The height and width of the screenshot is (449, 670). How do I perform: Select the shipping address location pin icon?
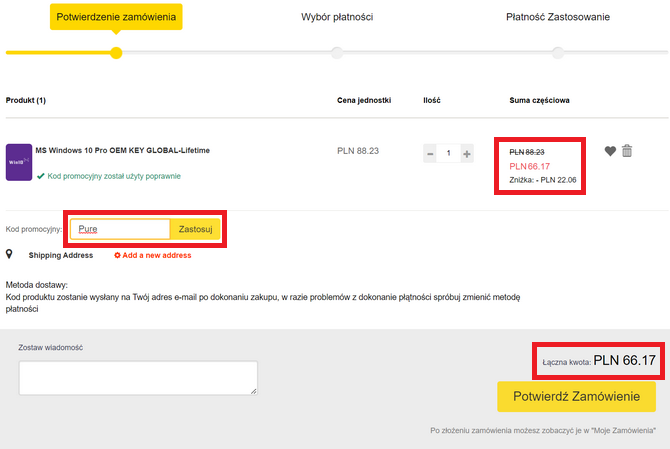tap(9, 254)
